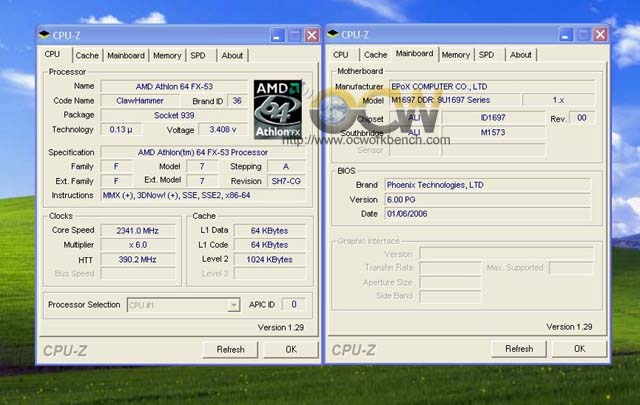
Task: Click the SH7-CG revision value
Action: (286, 181)
